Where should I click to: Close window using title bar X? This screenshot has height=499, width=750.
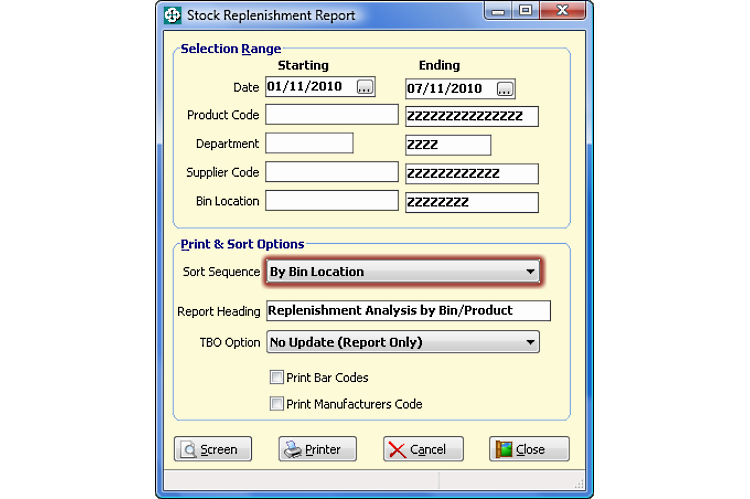click(562, 11)
